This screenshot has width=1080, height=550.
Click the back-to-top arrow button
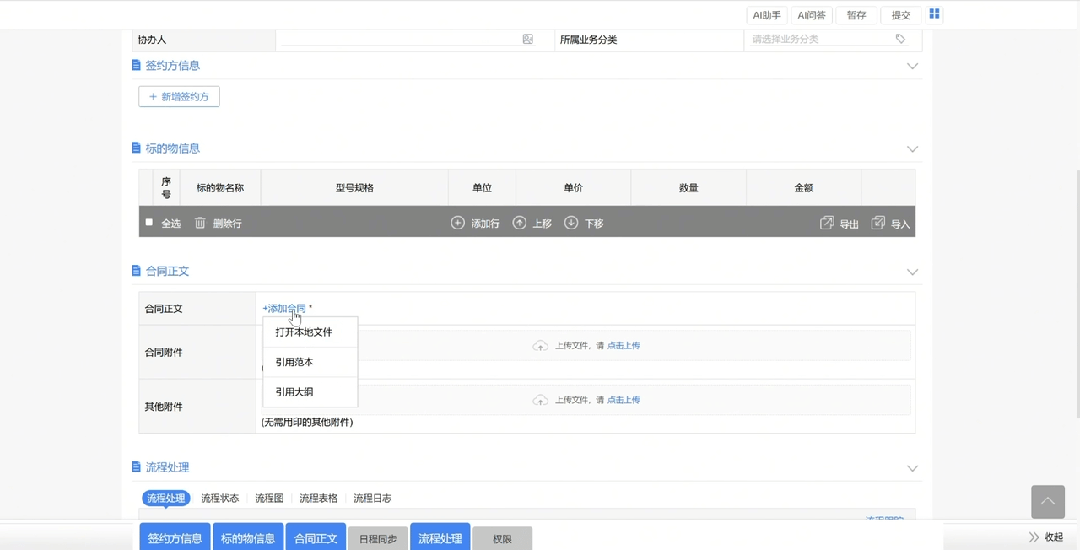pyautogui.click(x=1048, y=502)
